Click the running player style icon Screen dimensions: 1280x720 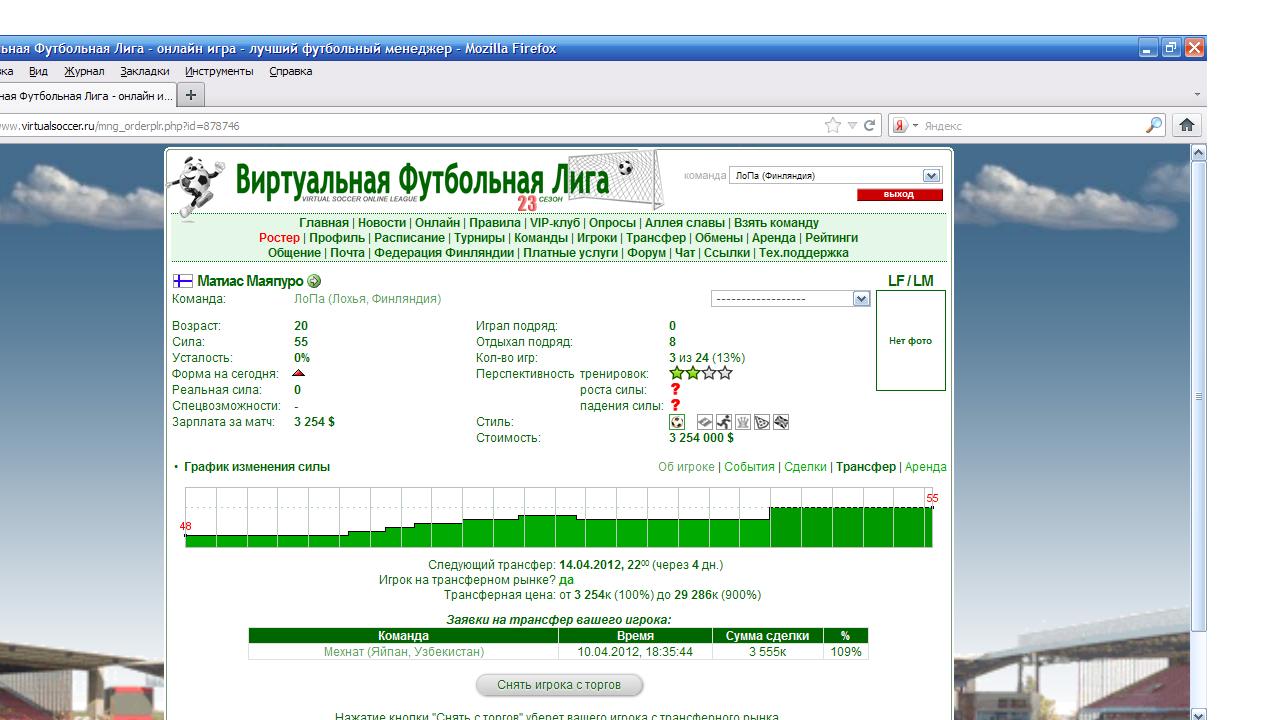pos(723,422)
